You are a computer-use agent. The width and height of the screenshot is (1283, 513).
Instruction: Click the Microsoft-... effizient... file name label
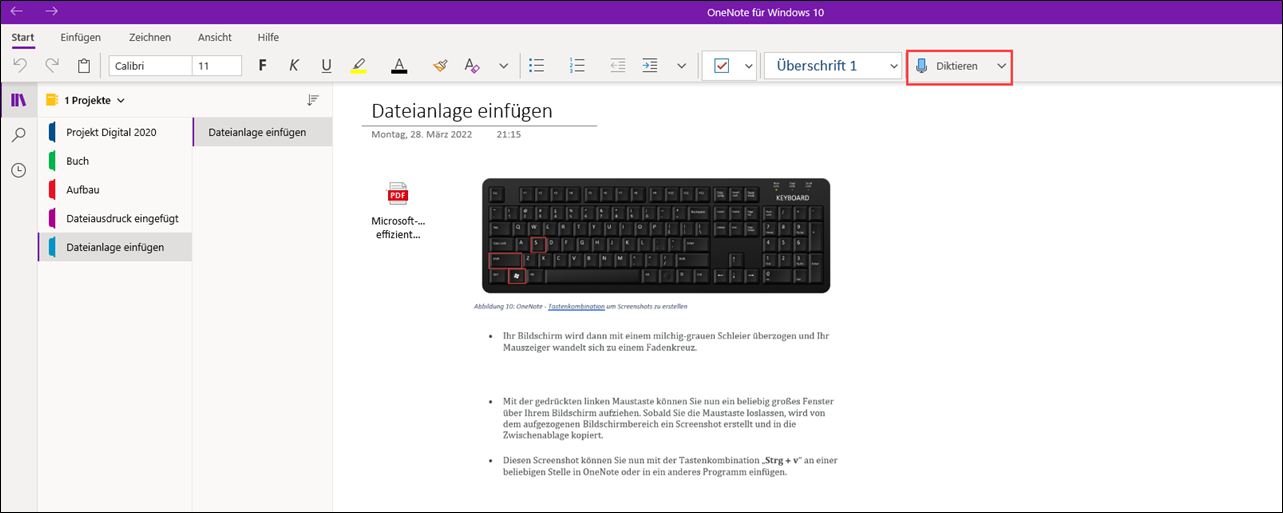click(x=398, y=228)
